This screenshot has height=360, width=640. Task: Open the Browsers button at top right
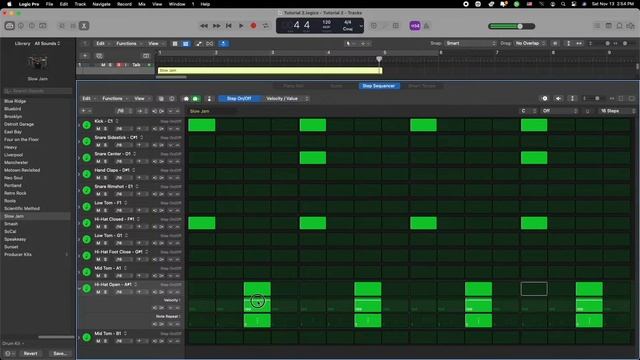pos(631,26)
